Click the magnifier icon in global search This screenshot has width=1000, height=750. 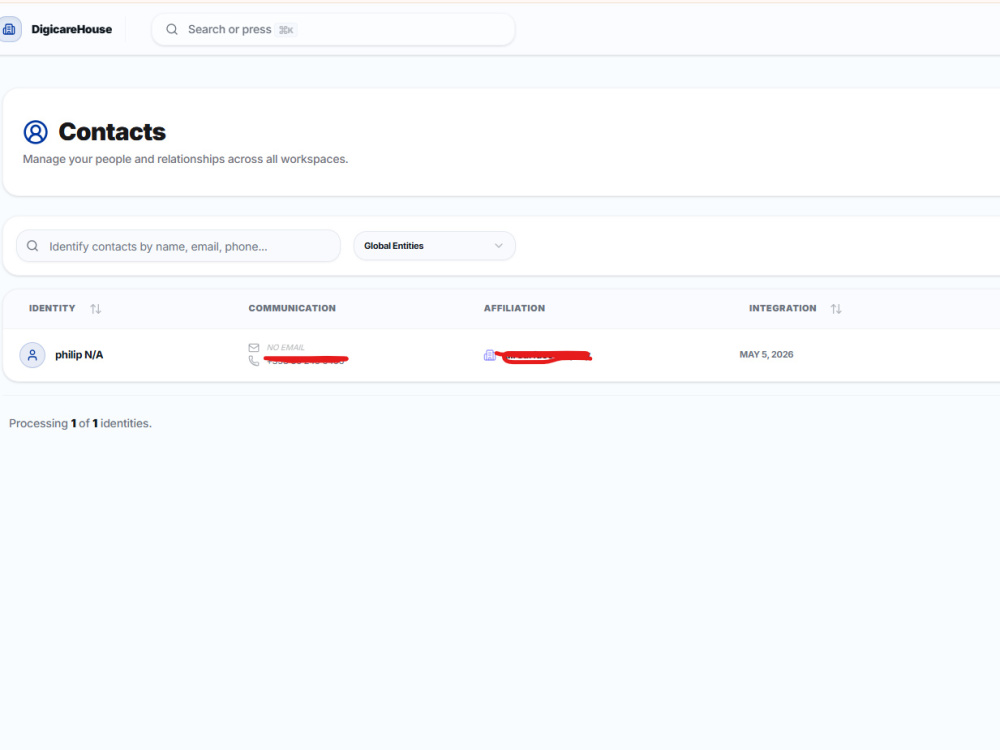pos(172,29)
